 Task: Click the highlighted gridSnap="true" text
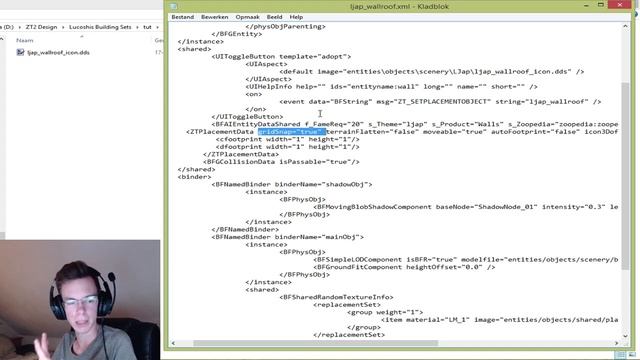click(x=291, y=132)
